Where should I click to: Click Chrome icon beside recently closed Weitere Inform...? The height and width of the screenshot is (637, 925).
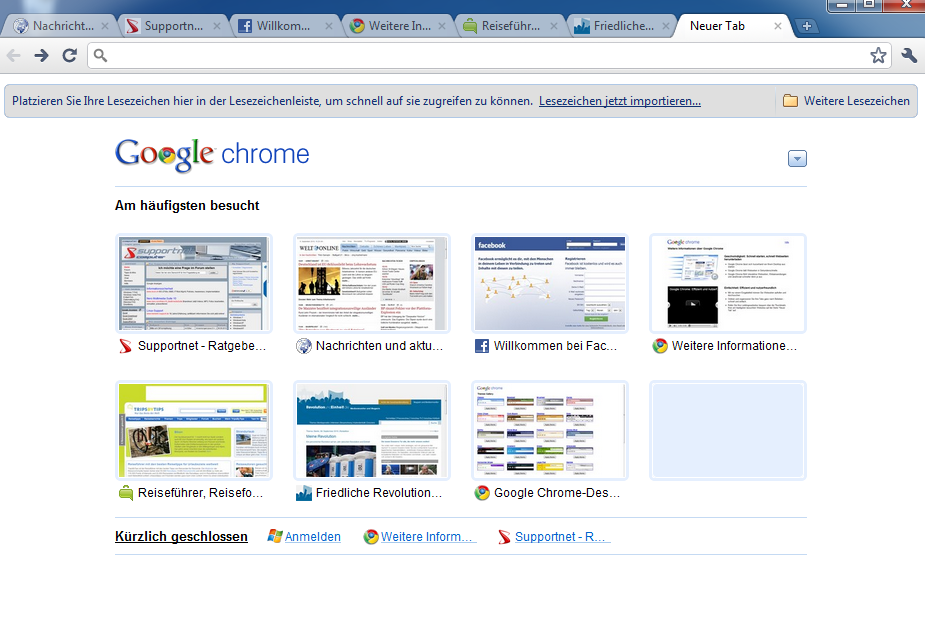(370, 537)
